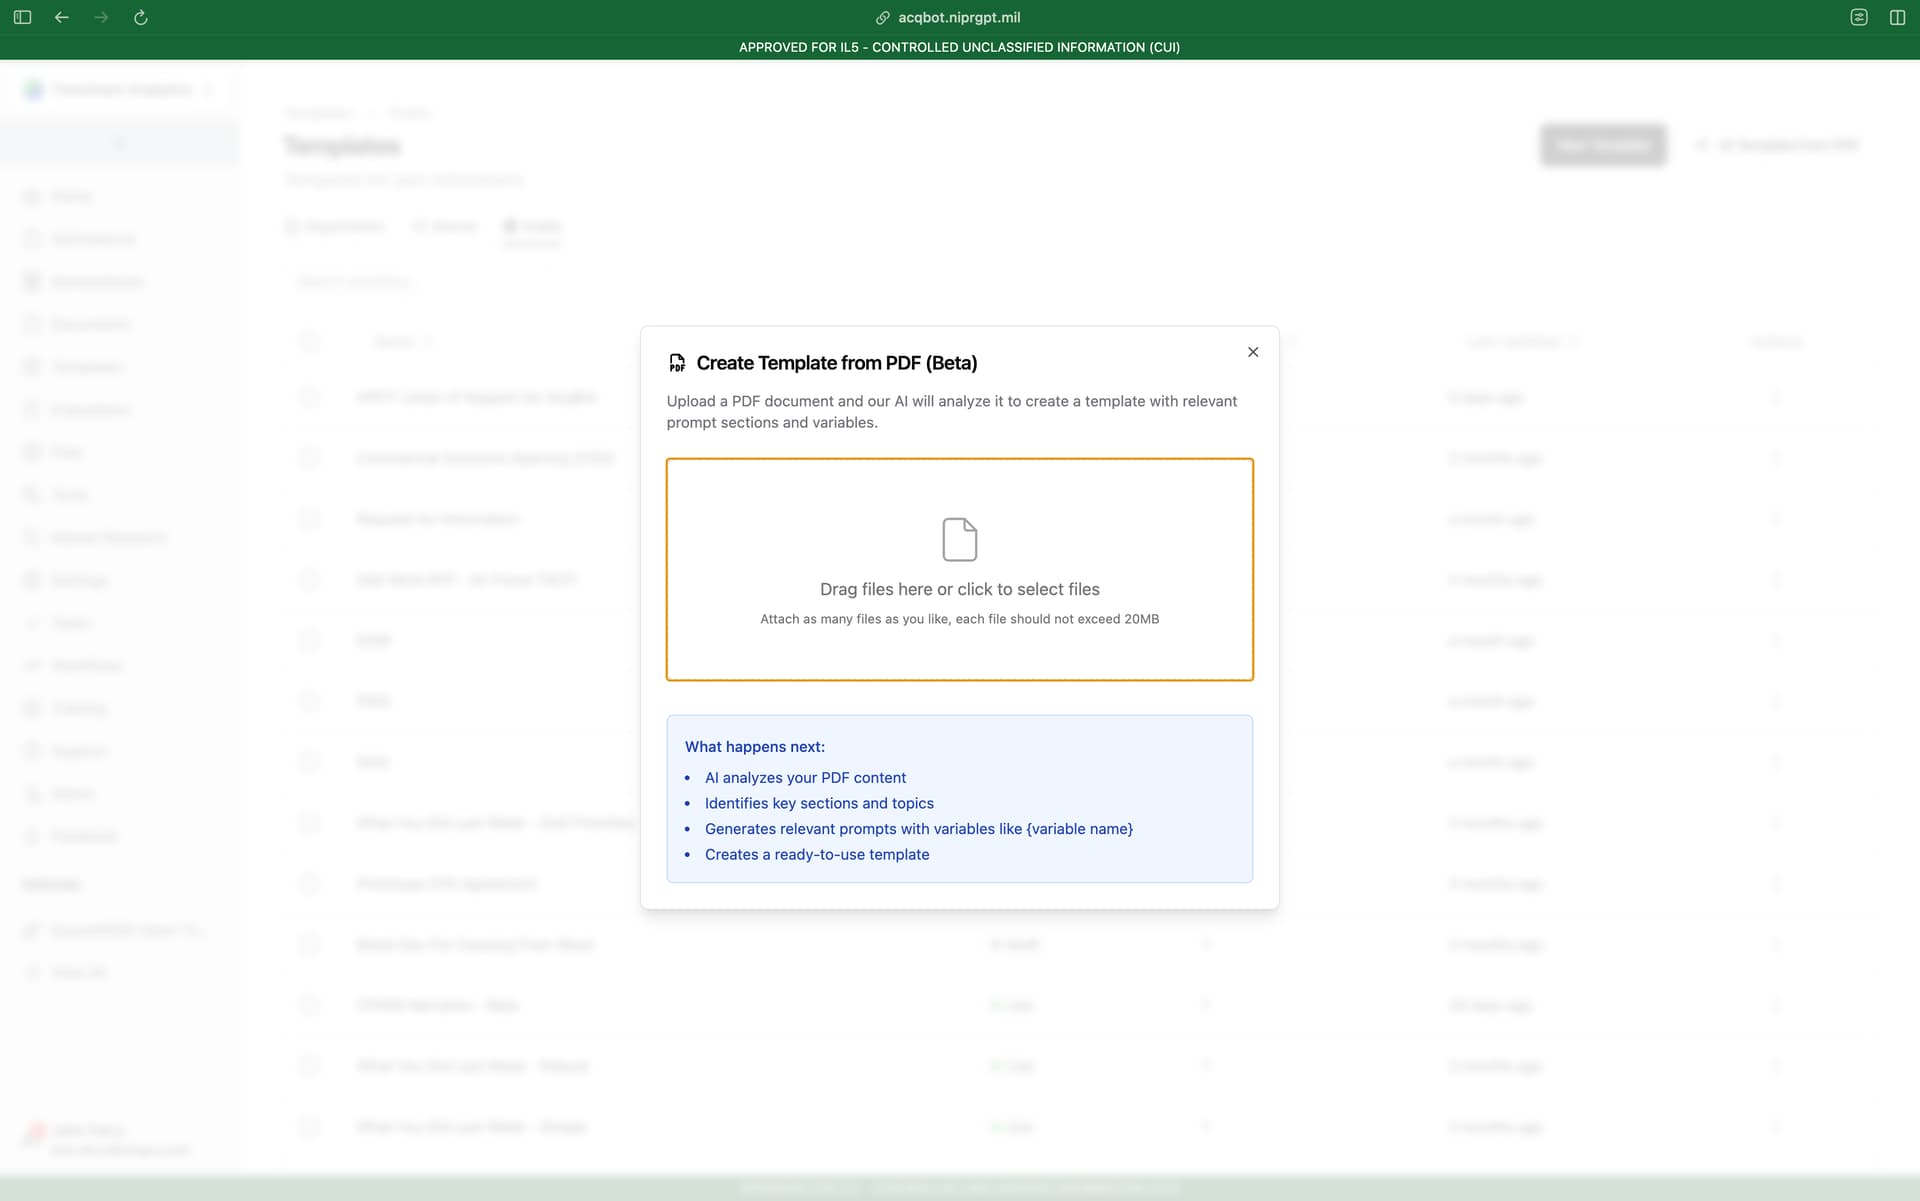Viewport: 1920px width, 1201px height.
Task: Click the document icon in the upload area
Action: [x=960, y=539]
